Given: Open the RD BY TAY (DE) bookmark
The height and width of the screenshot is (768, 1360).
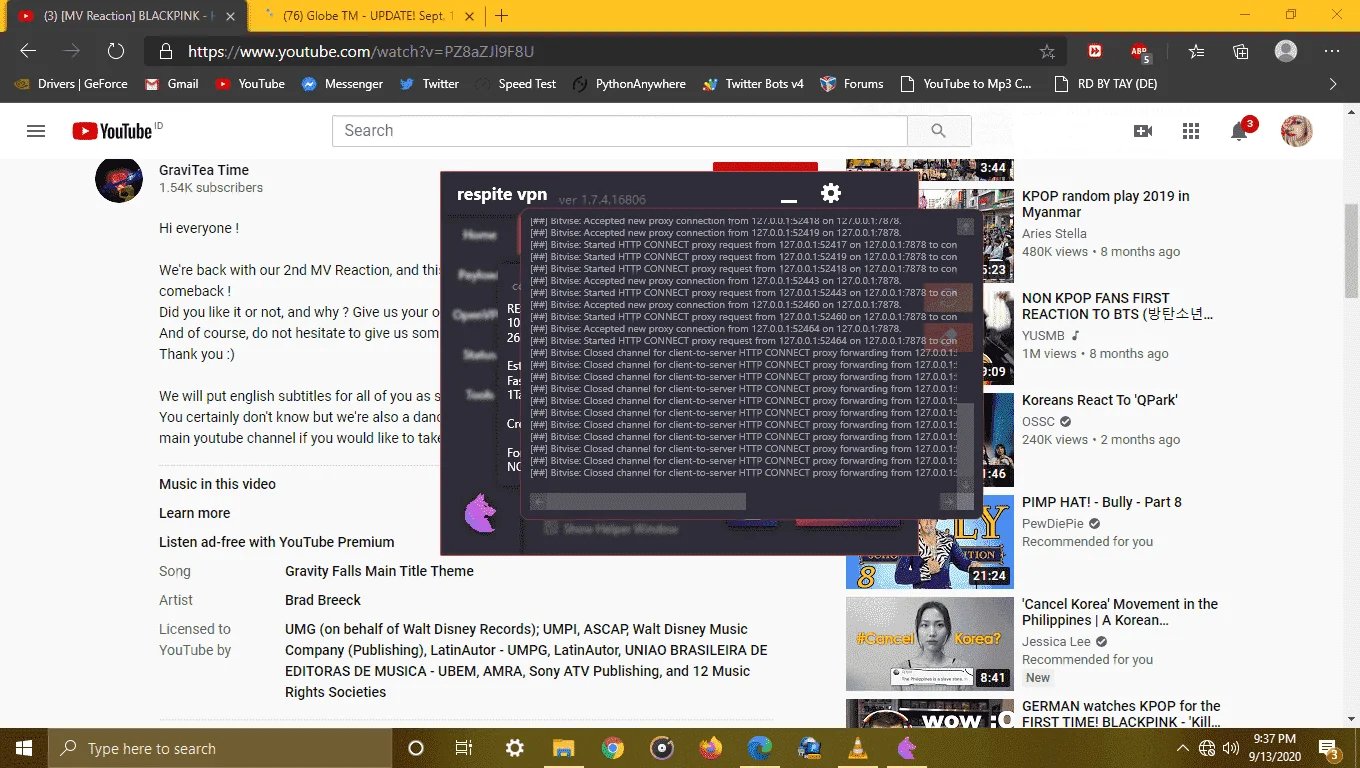Looking at the screenshot, I should pos(1106,84).
